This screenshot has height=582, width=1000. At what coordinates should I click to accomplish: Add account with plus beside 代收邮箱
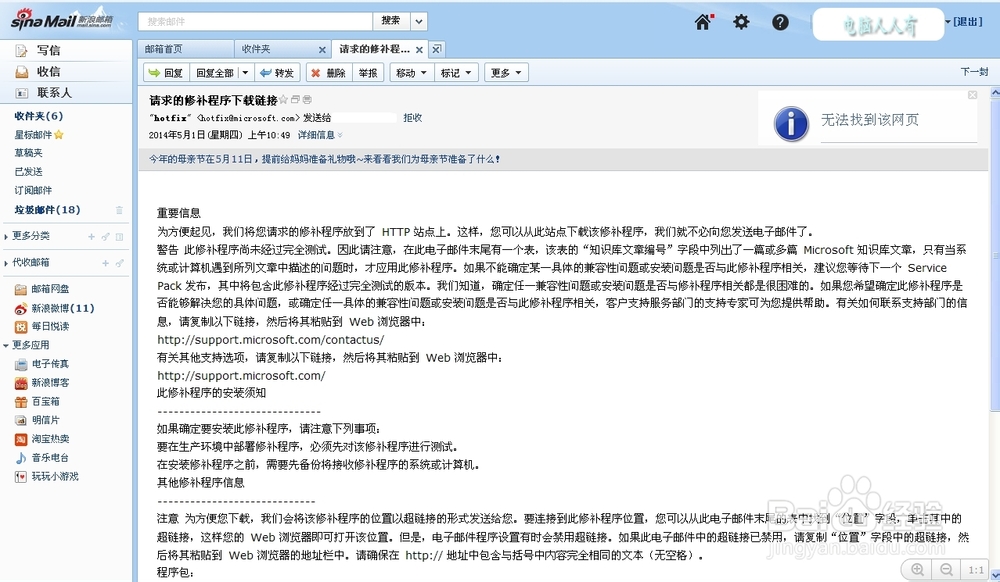click(105, 263)
